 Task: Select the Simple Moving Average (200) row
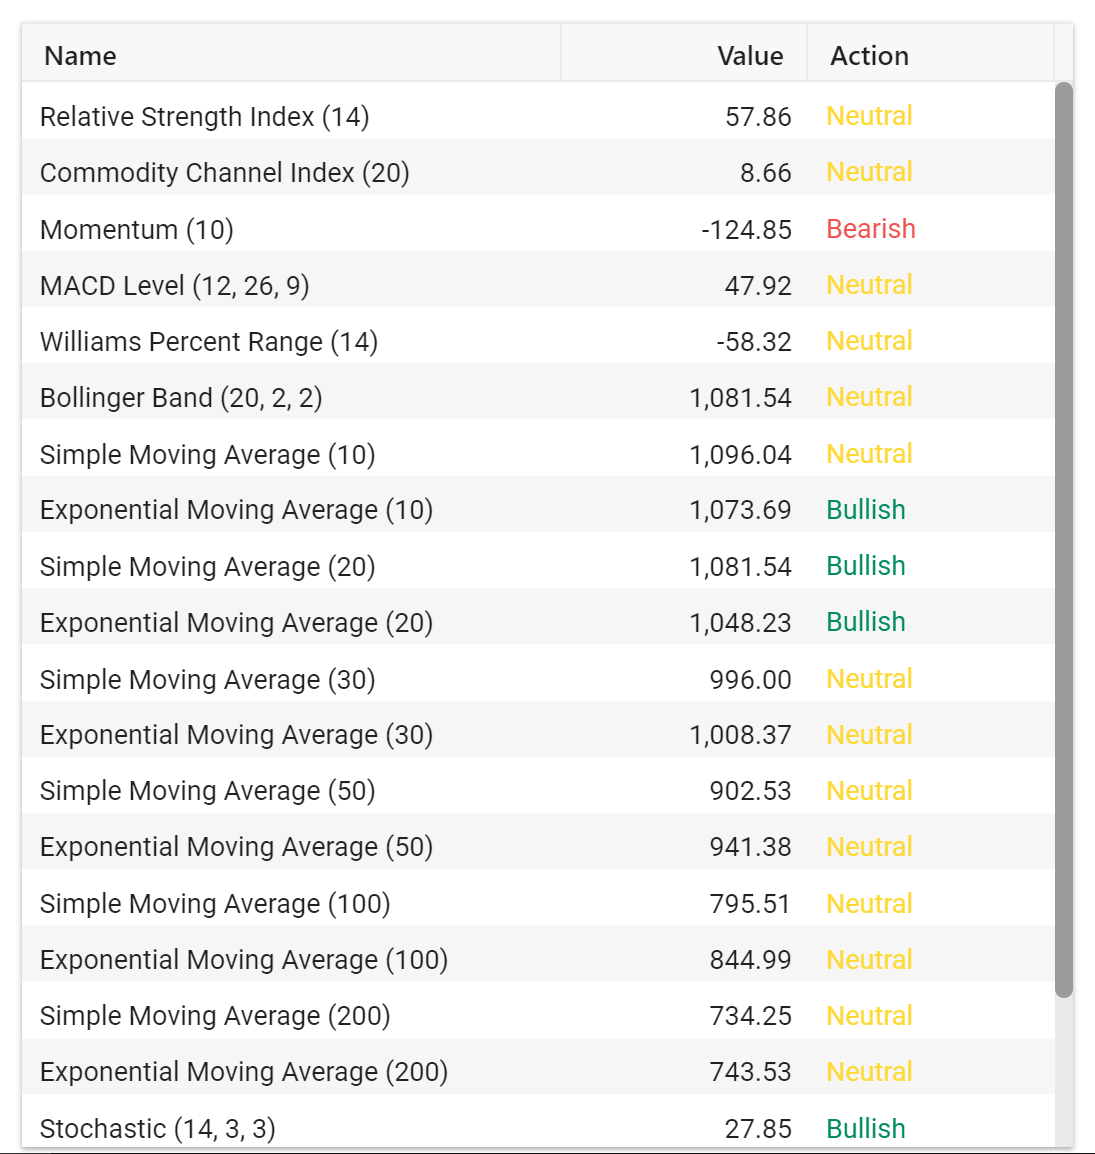pyautogui.click(x=538, y=1016)
